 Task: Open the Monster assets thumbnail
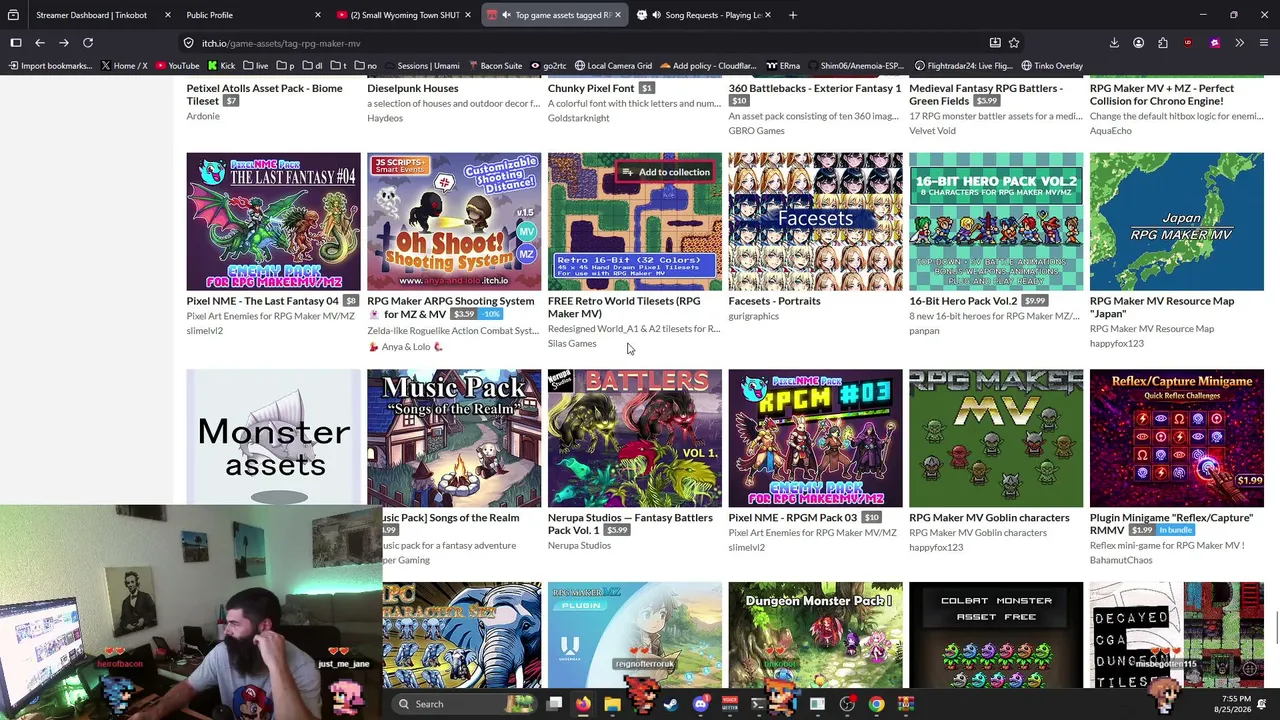pos(273,439)
